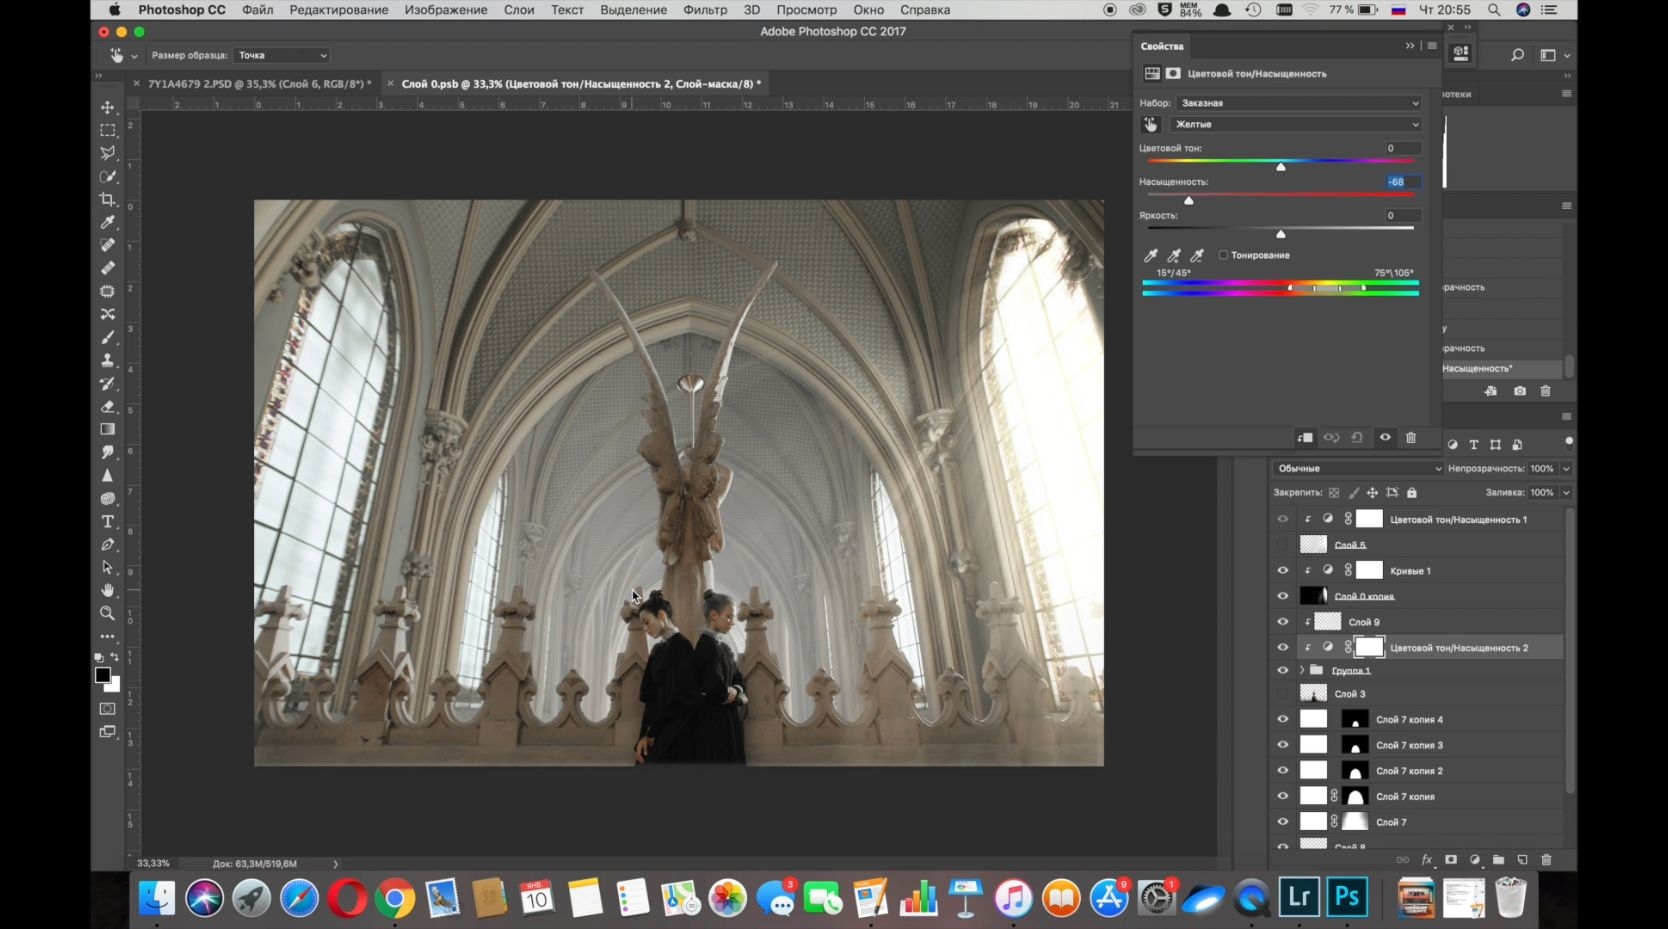Open the Набор preset dropdown
This screenshot has height=929, width=1668.
[x=1298, y=103]
